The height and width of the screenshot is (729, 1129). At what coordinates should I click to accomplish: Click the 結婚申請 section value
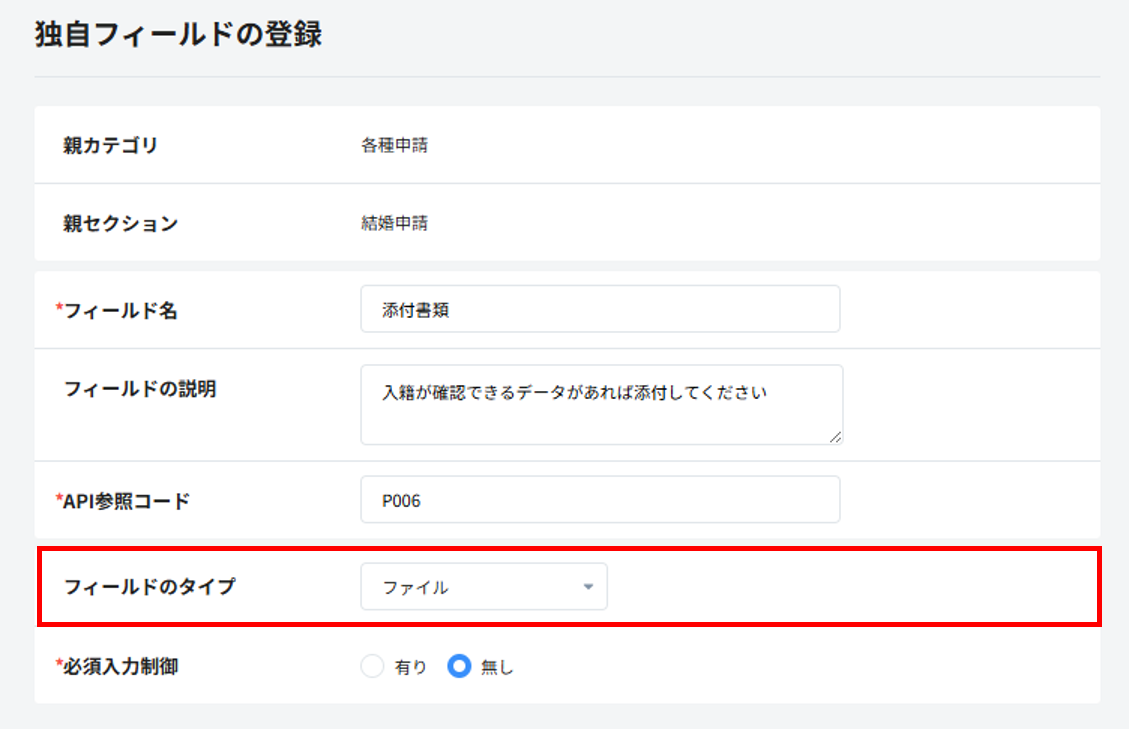pyautogui.click(x=394, y=223)
